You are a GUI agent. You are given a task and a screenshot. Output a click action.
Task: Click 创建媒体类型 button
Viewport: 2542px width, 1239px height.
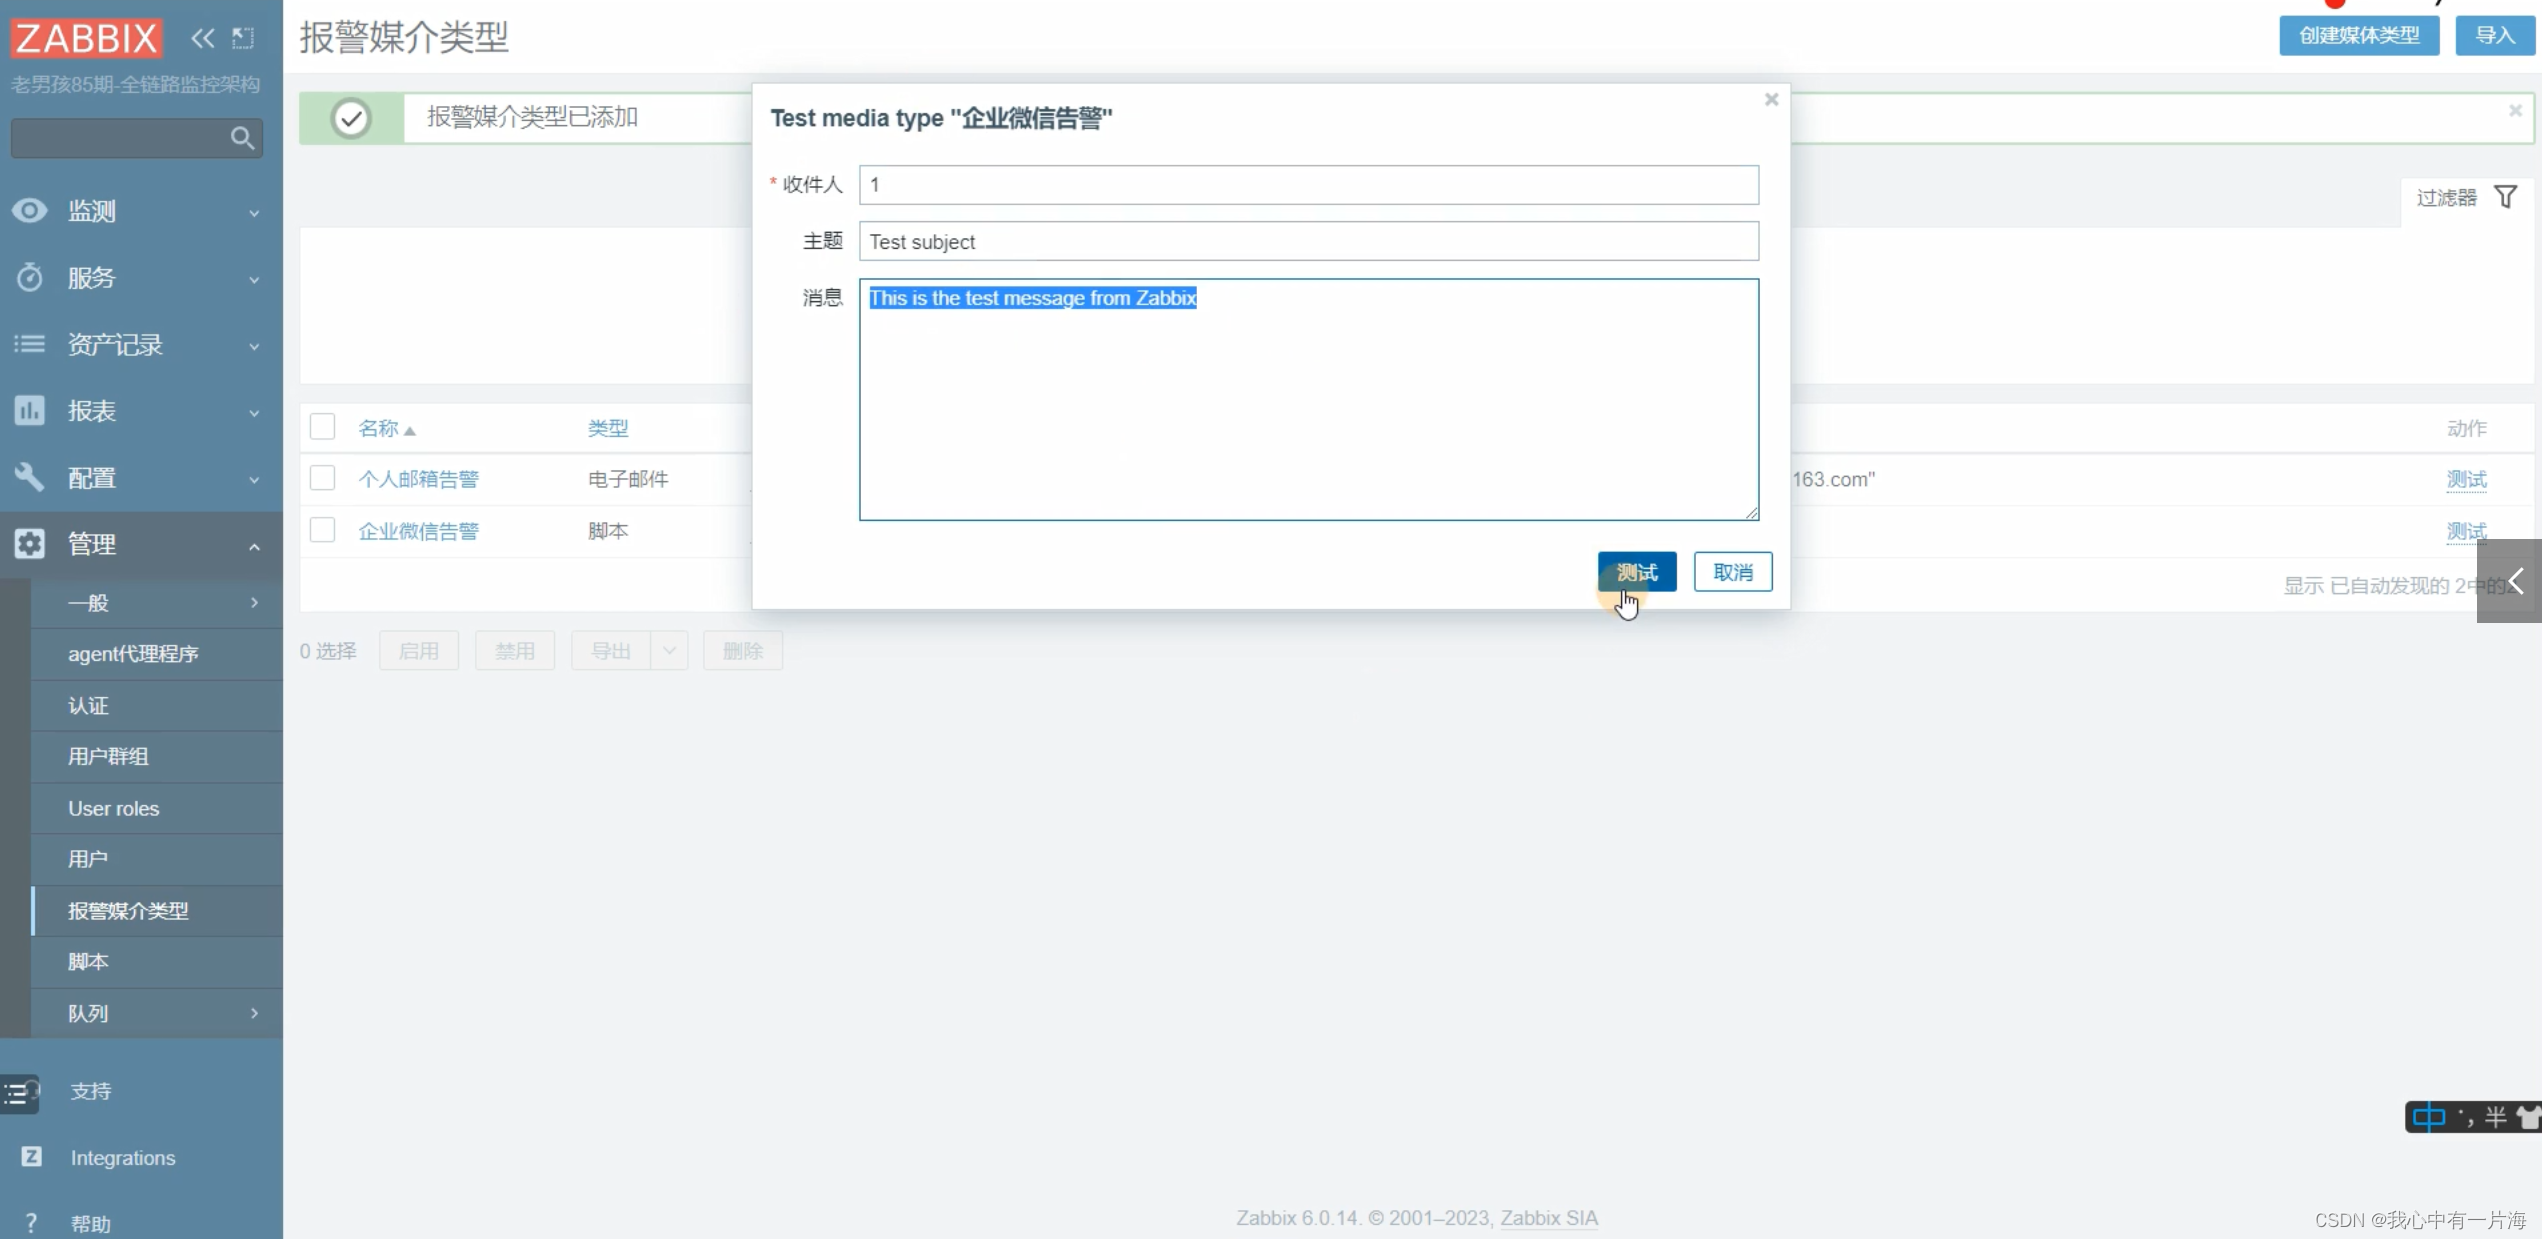(2359, 36)
